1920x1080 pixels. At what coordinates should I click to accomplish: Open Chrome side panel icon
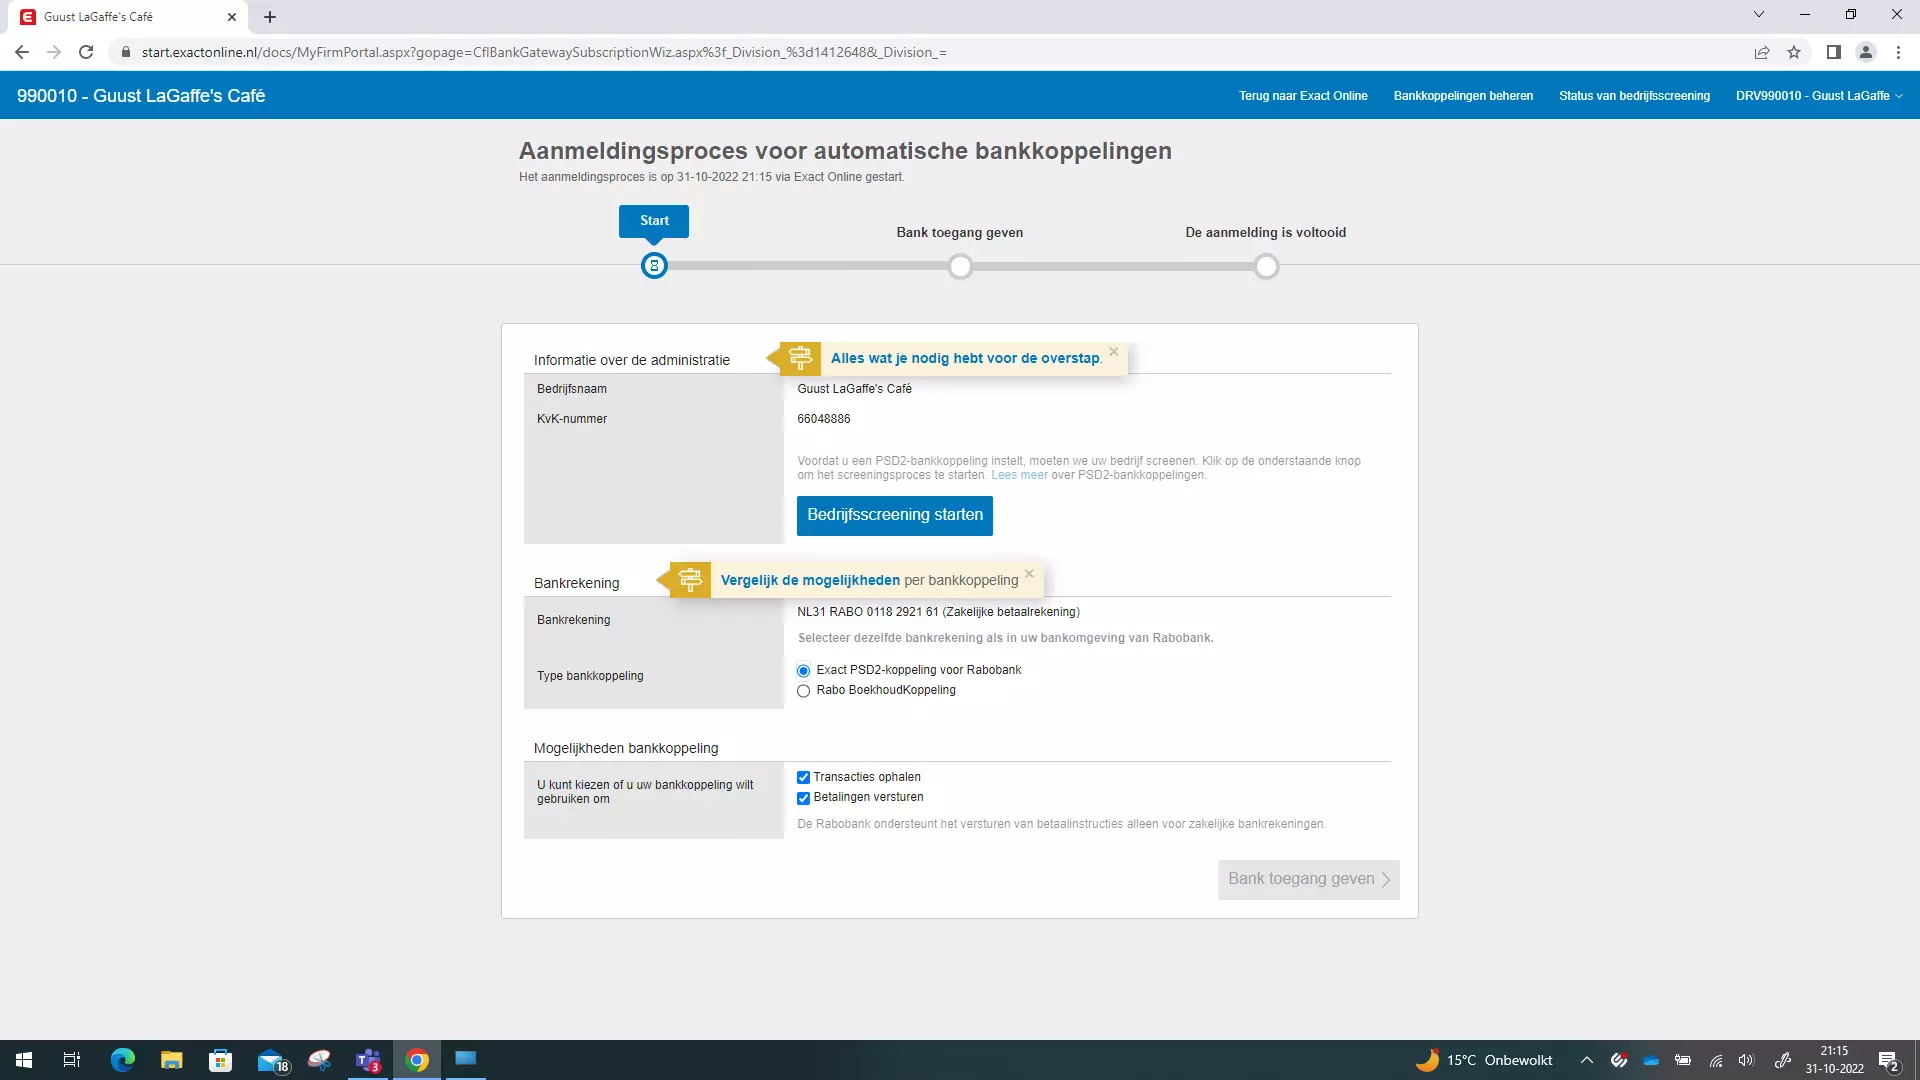point(1833,52)
